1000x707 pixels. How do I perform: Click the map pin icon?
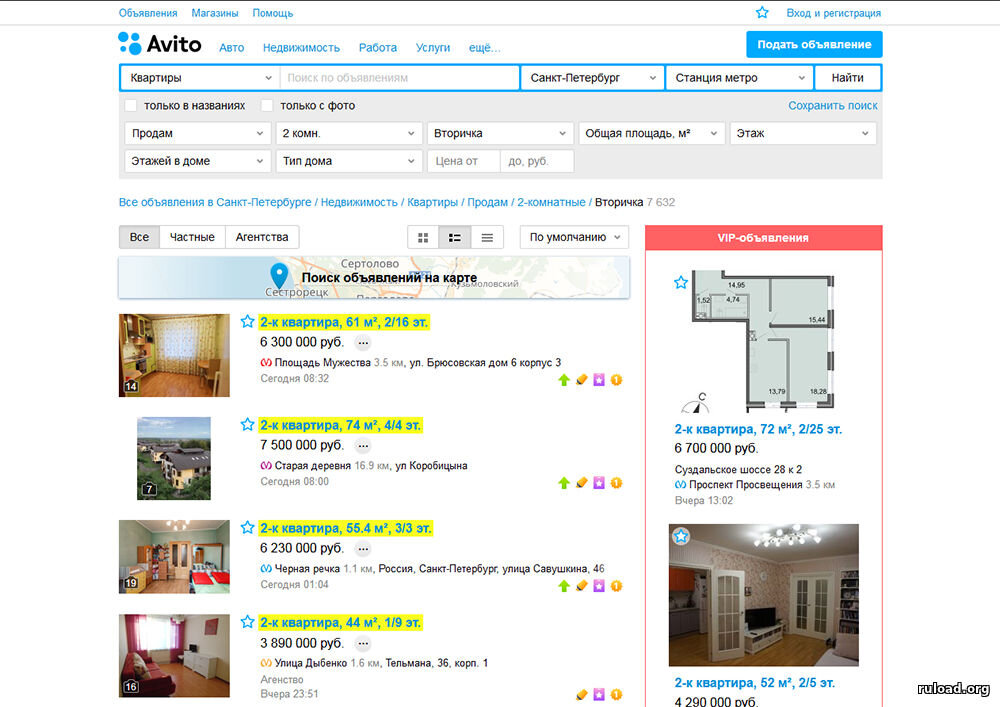279,276
